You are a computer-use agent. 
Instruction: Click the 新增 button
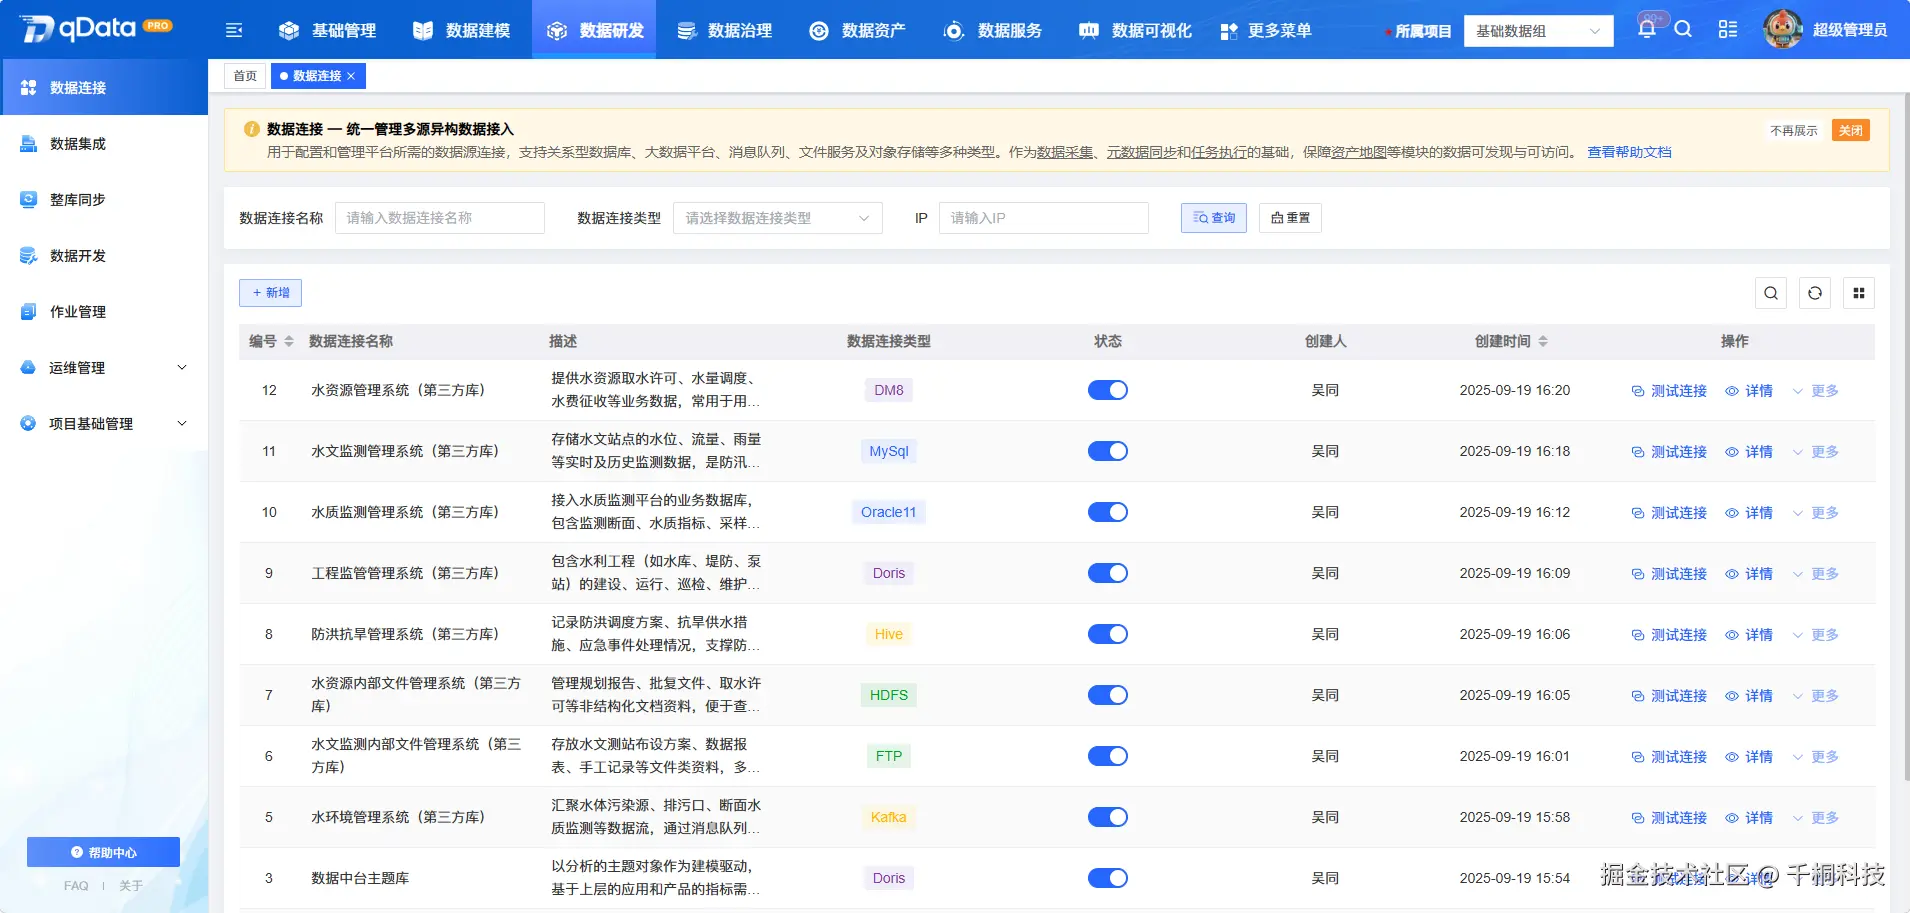270,293
